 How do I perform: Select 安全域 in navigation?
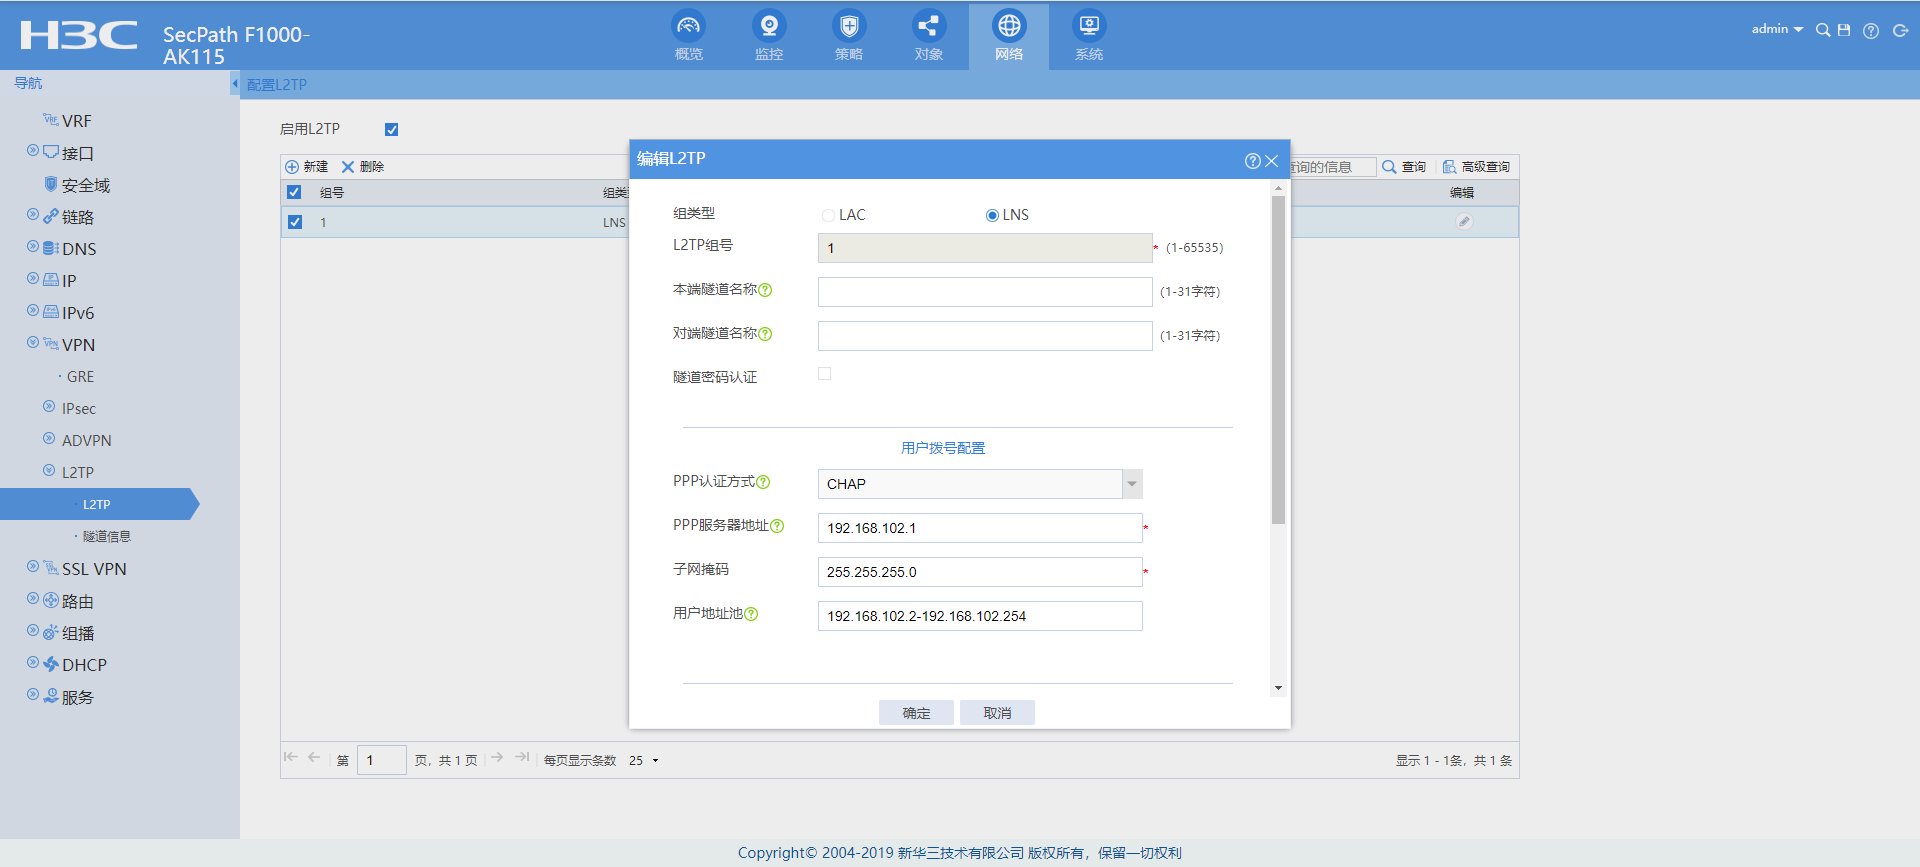coord(86,185)
